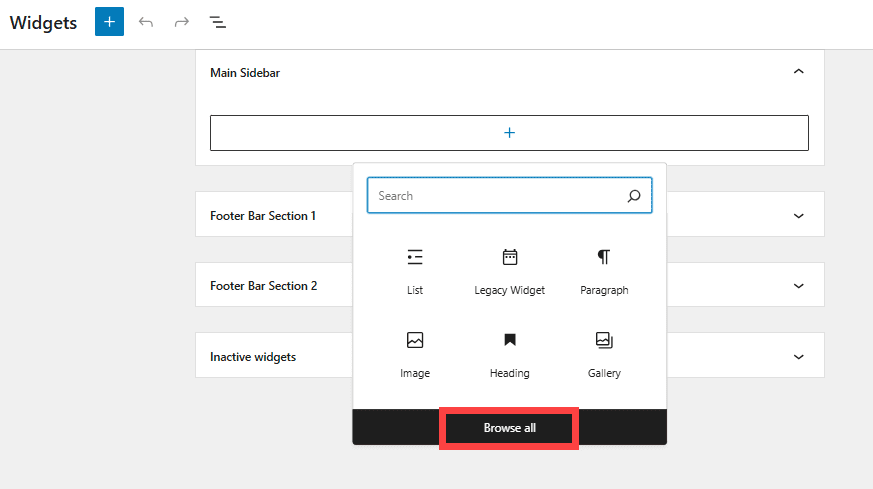
Task: Pick the Gallery block
Action: [x=604, y=353]
